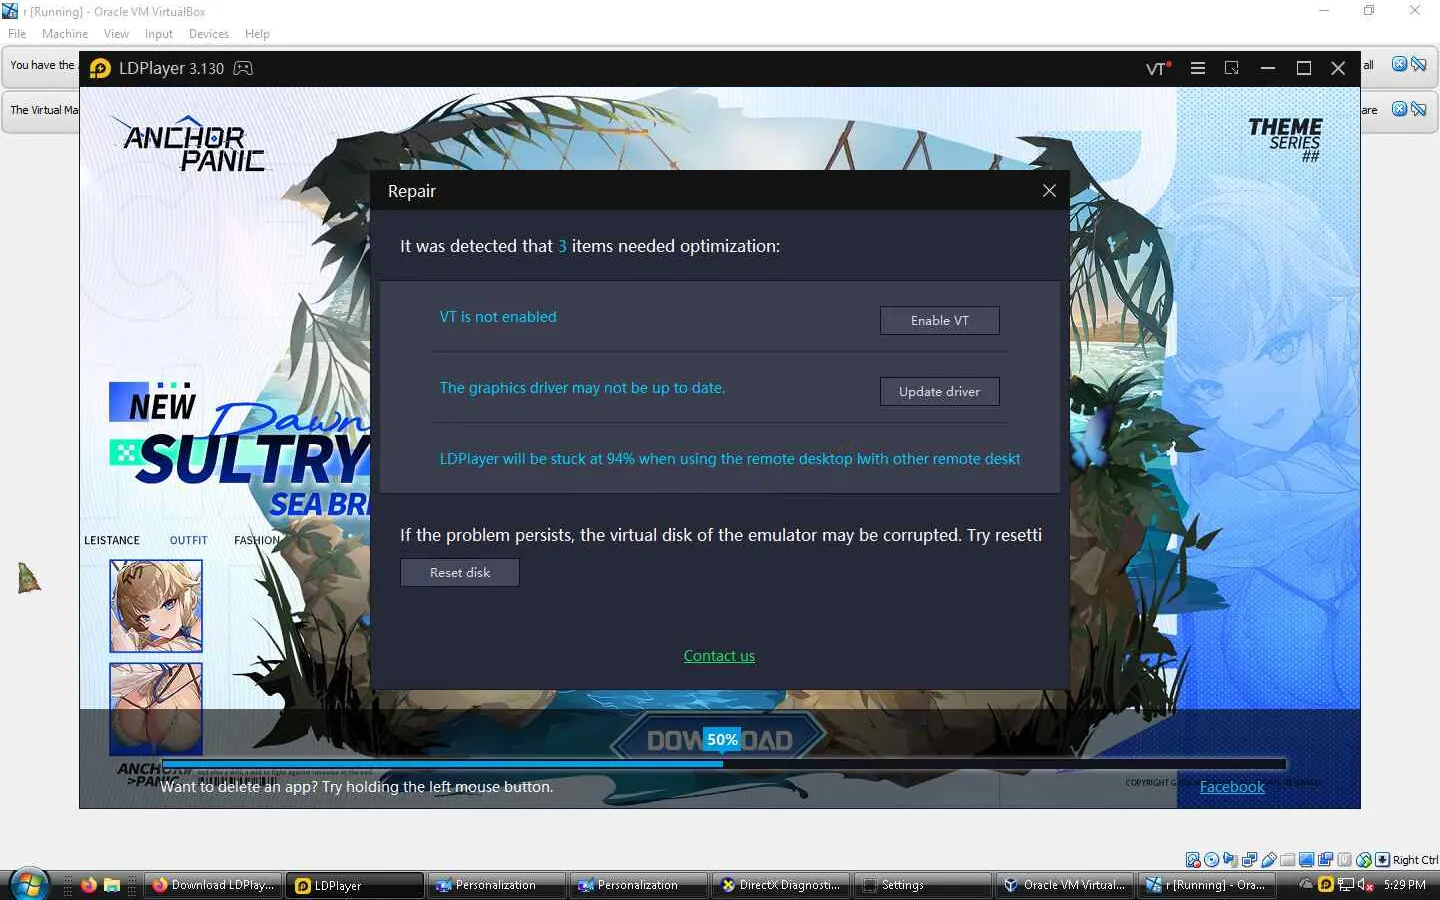Click the Anchor Panic logo
The height and width of the screenshot is (900, 1440).
190,145
